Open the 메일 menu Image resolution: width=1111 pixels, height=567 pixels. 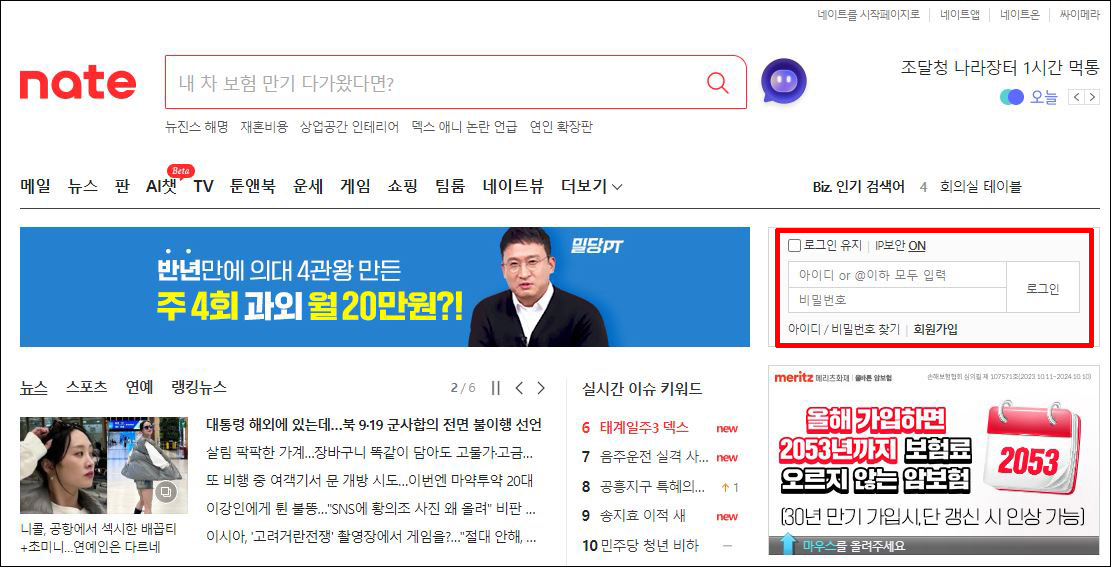(35, 186)
